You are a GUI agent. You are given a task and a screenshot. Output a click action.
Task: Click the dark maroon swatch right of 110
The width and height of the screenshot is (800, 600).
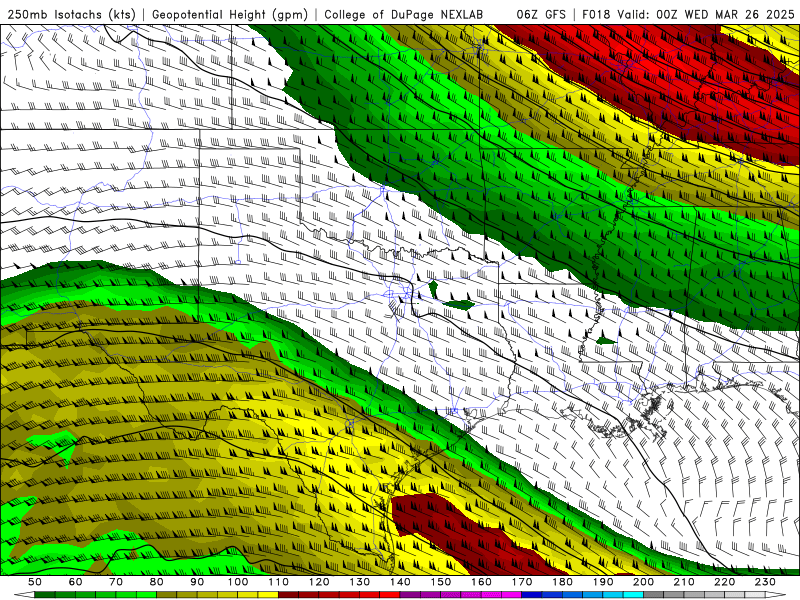(288, 595)
